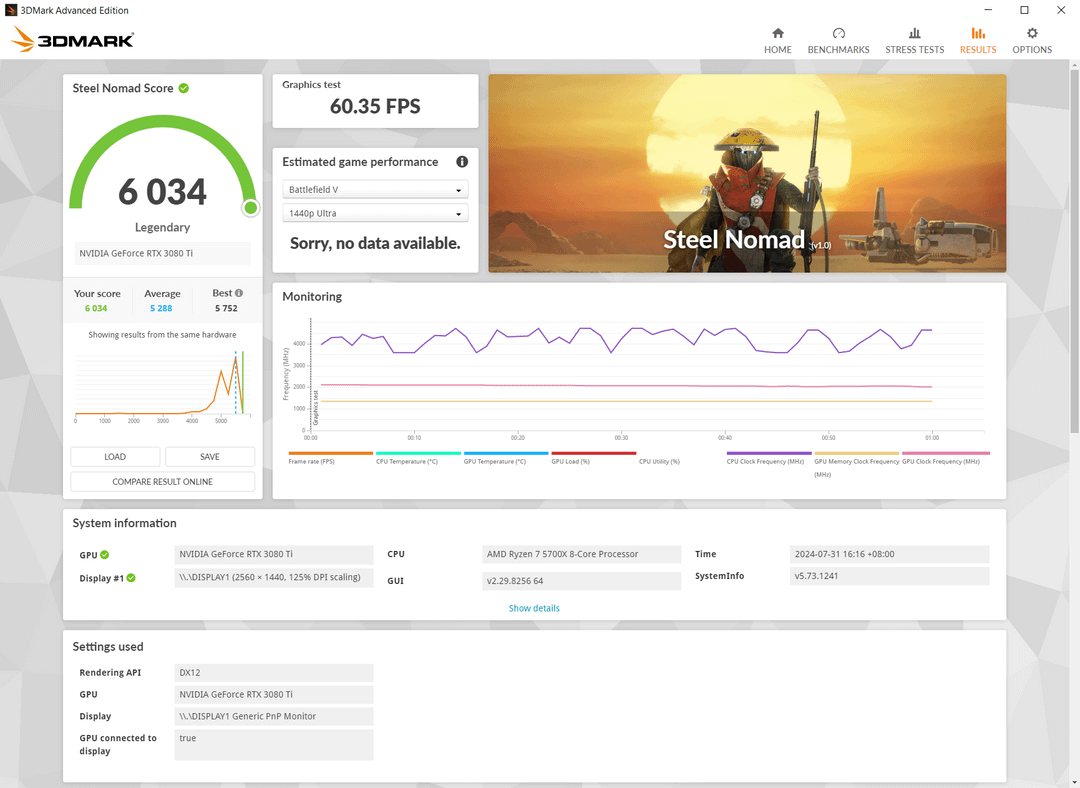Click the DISPLAY1 2560 × 1440 value
The width and height of the screenshot is (1080, 788).
274,577
